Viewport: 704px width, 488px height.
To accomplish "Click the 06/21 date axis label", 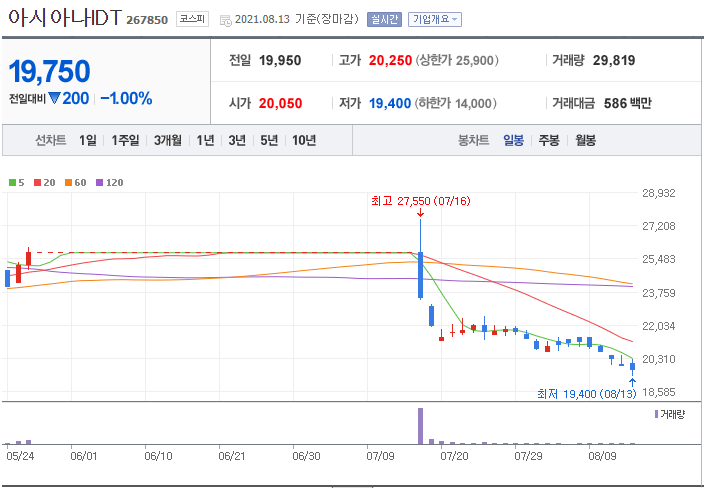I will click(231, 457).
